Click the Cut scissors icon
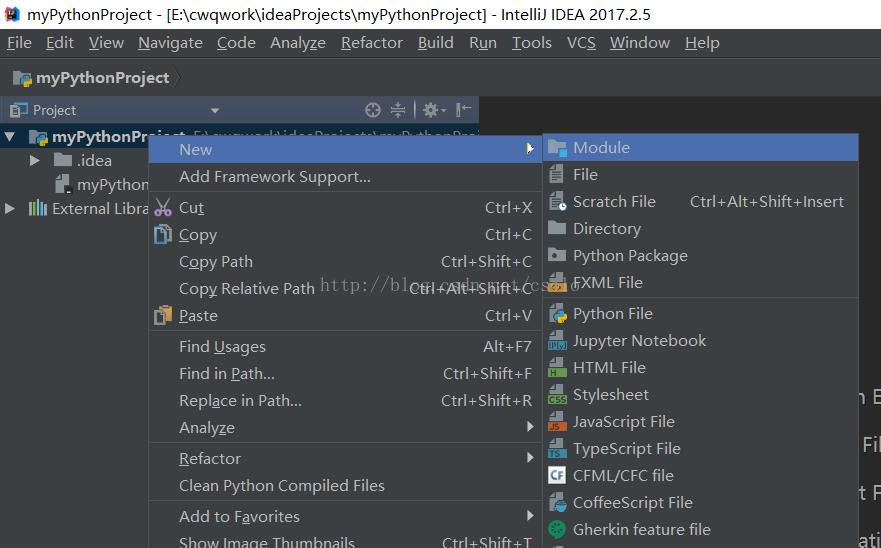 pyautogui.click(x=163, y=208)
